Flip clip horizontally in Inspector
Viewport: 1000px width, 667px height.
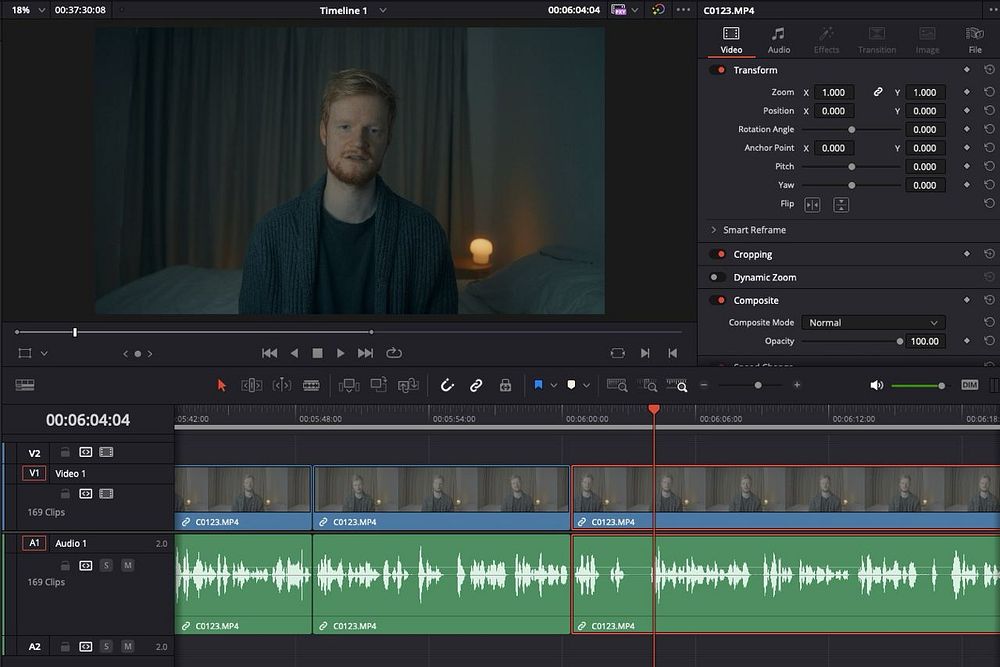812,204
